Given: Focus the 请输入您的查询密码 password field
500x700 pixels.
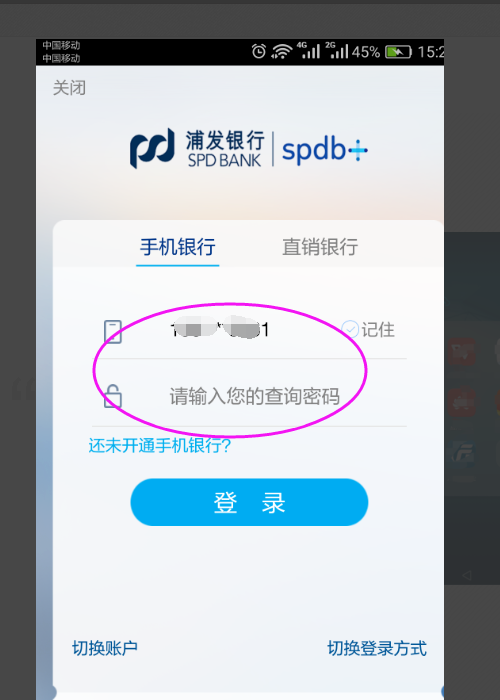Looking at the screenshot, I should click(254, 396).
